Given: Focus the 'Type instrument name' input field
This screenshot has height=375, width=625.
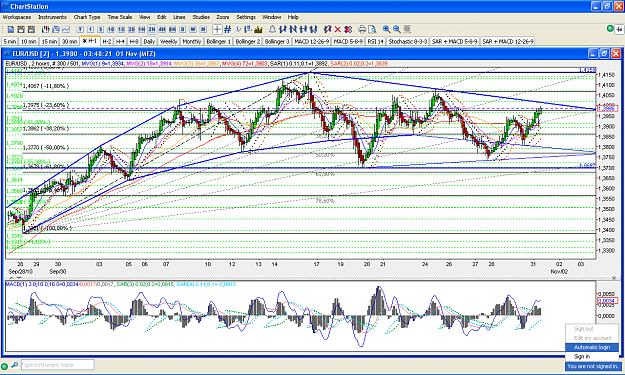Looking at the screenshot, I should pyautogui.click(x=57, y=365).
